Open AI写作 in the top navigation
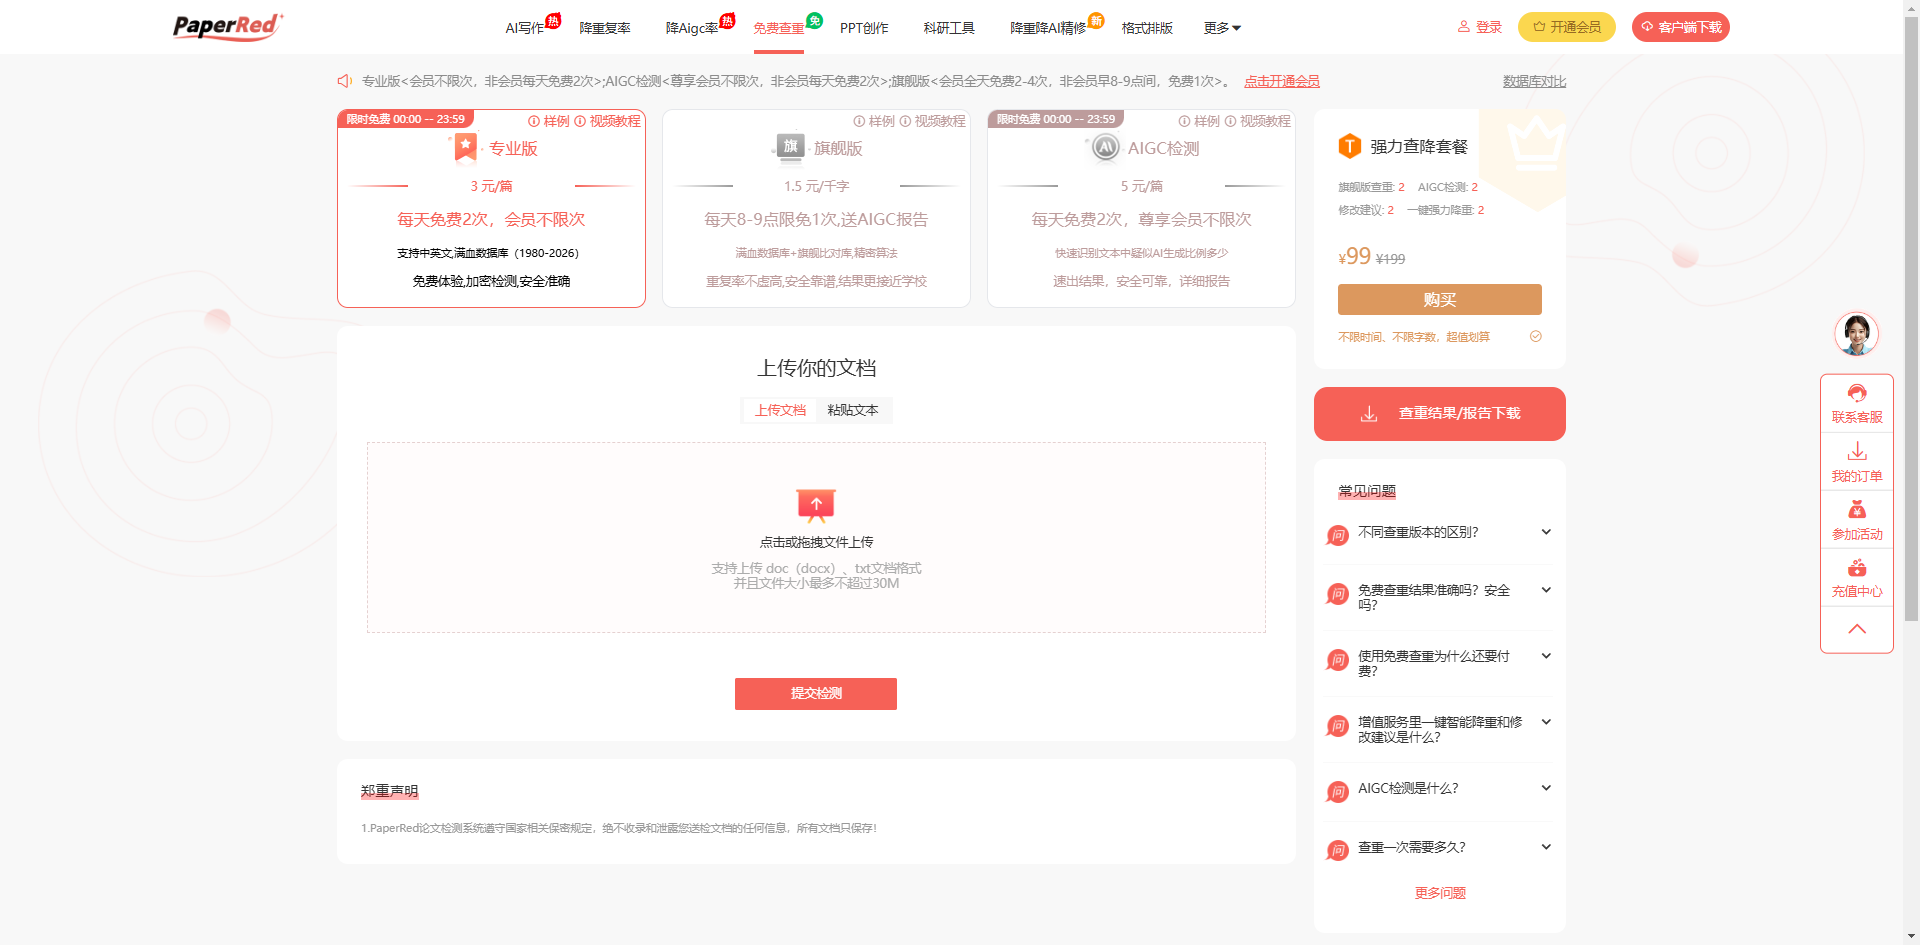The image size is (1920, 945). 525,28
